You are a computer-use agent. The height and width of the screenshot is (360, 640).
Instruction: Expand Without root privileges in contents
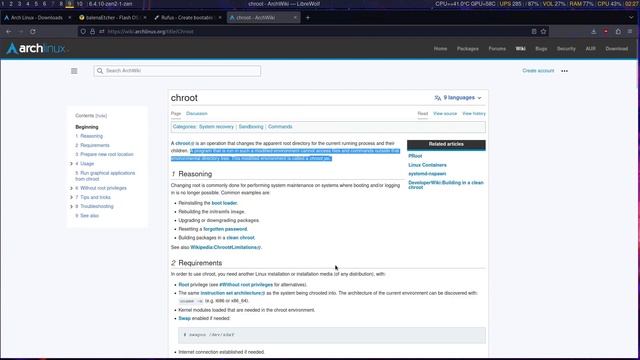coord(71,188)
